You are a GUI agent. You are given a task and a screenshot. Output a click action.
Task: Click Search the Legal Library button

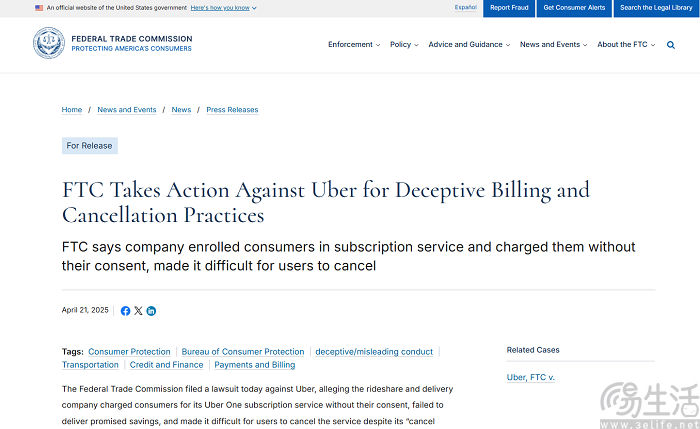click(x=654, y=7)
